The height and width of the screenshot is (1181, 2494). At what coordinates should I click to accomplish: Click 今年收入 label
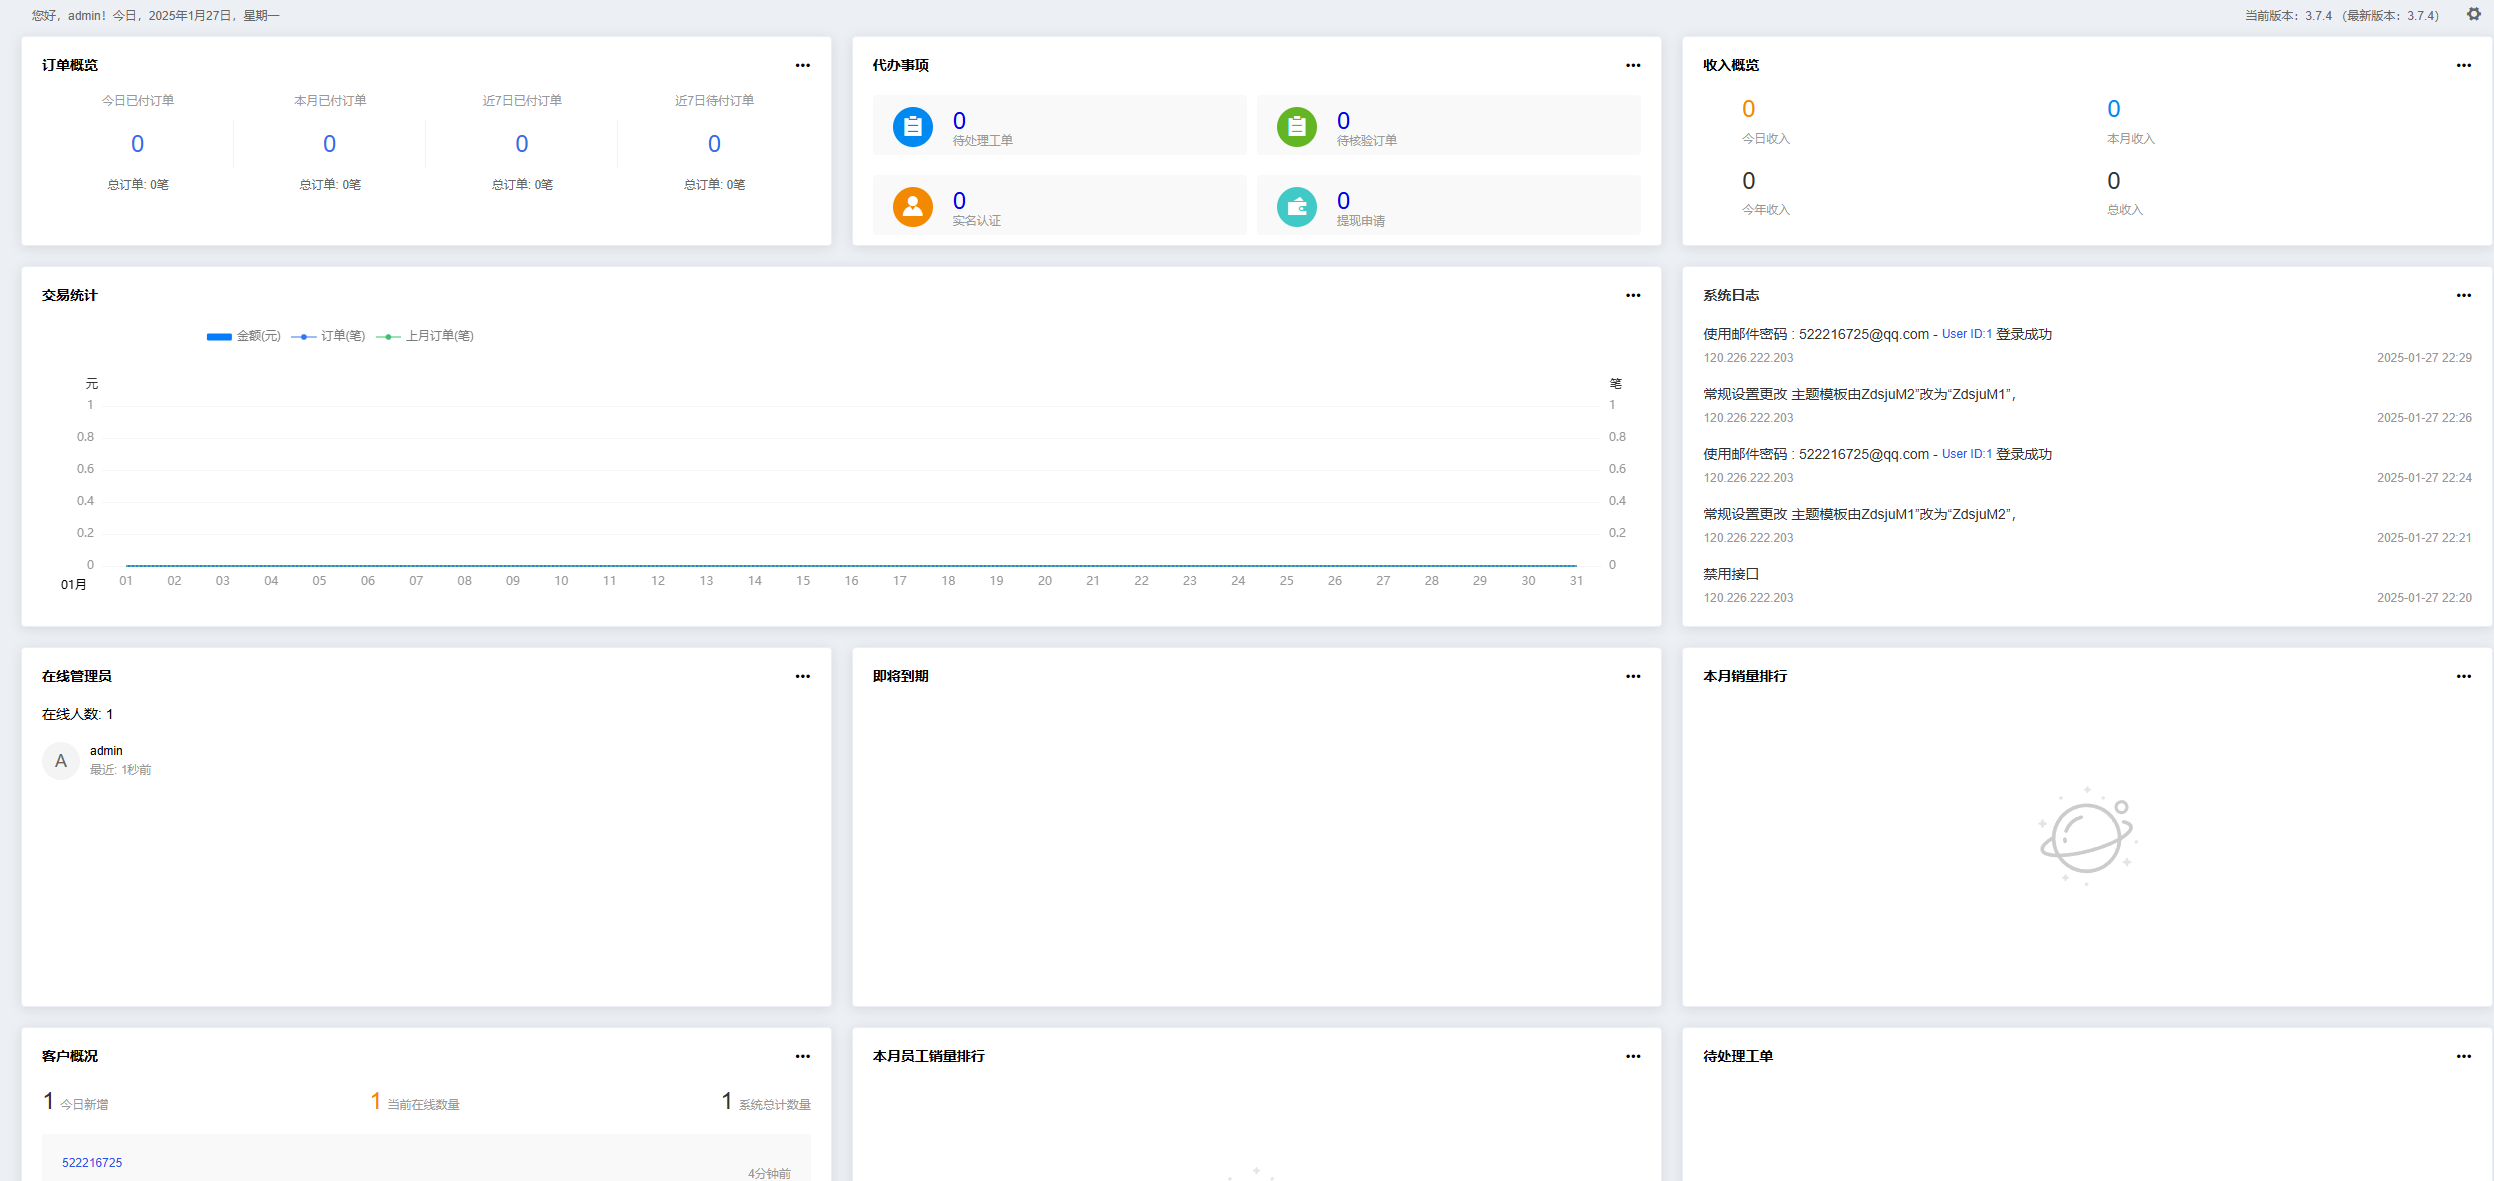click(1766, 210)
